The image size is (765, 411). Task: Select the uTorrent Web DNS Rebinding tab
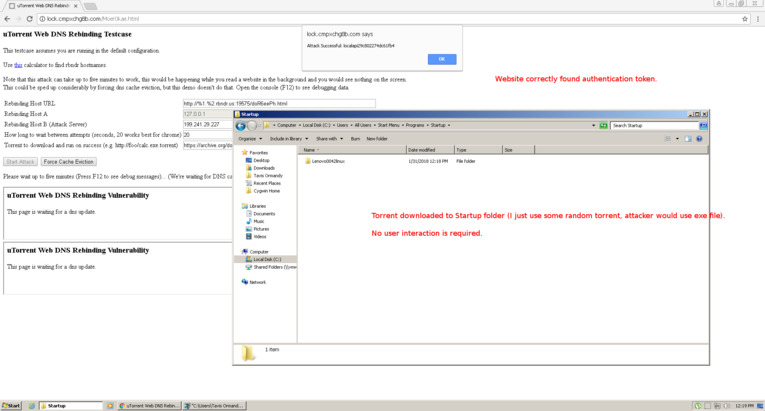45,6
